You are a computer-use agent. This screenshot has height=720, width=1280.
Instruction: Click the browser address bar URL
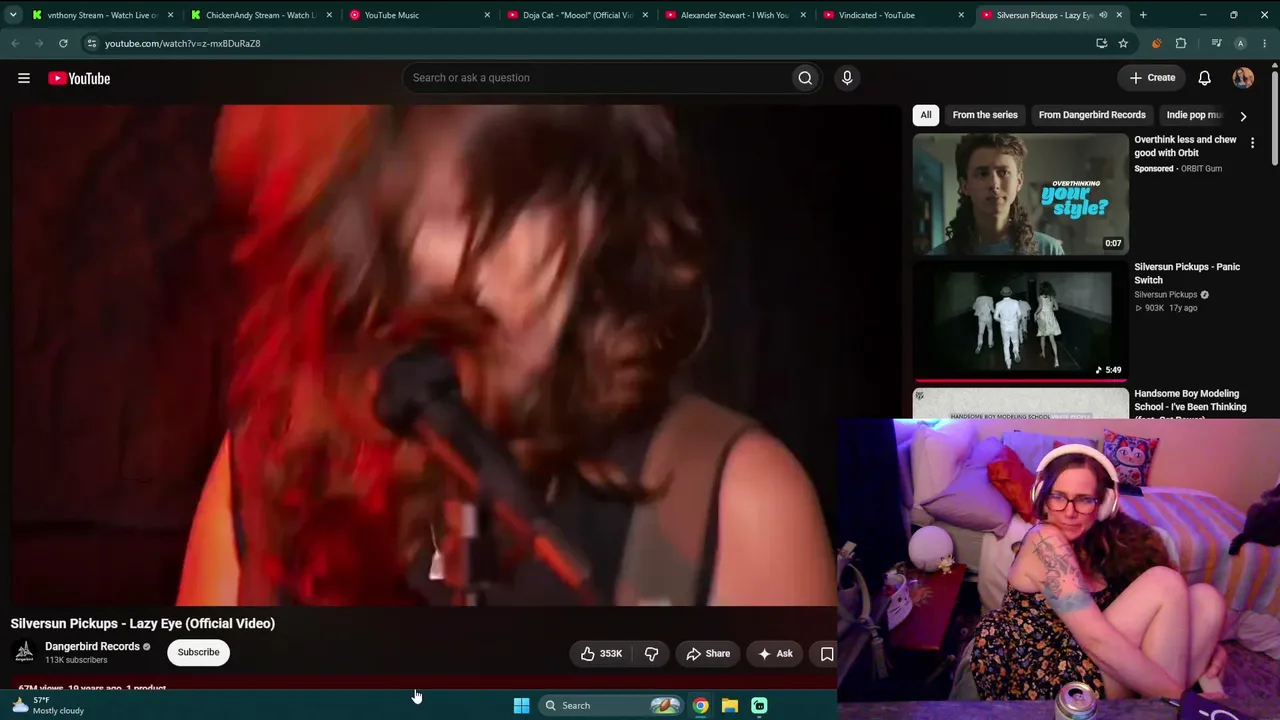(182, 43)
